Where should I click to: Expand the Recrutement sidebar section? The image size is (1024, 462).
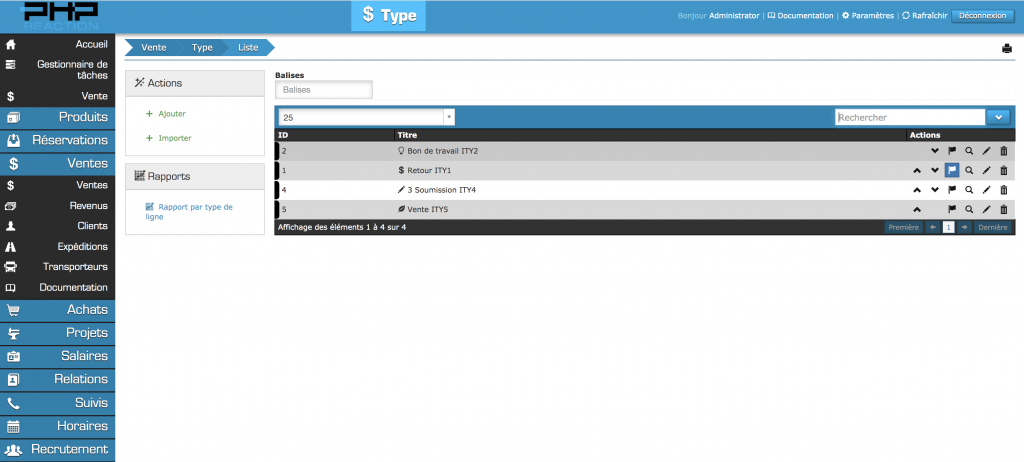click(57, 450)
